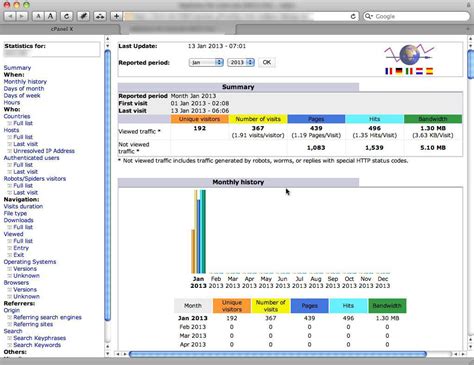474x365 pixels.
Task: Open Monthly history link
Action: point(25,82)
